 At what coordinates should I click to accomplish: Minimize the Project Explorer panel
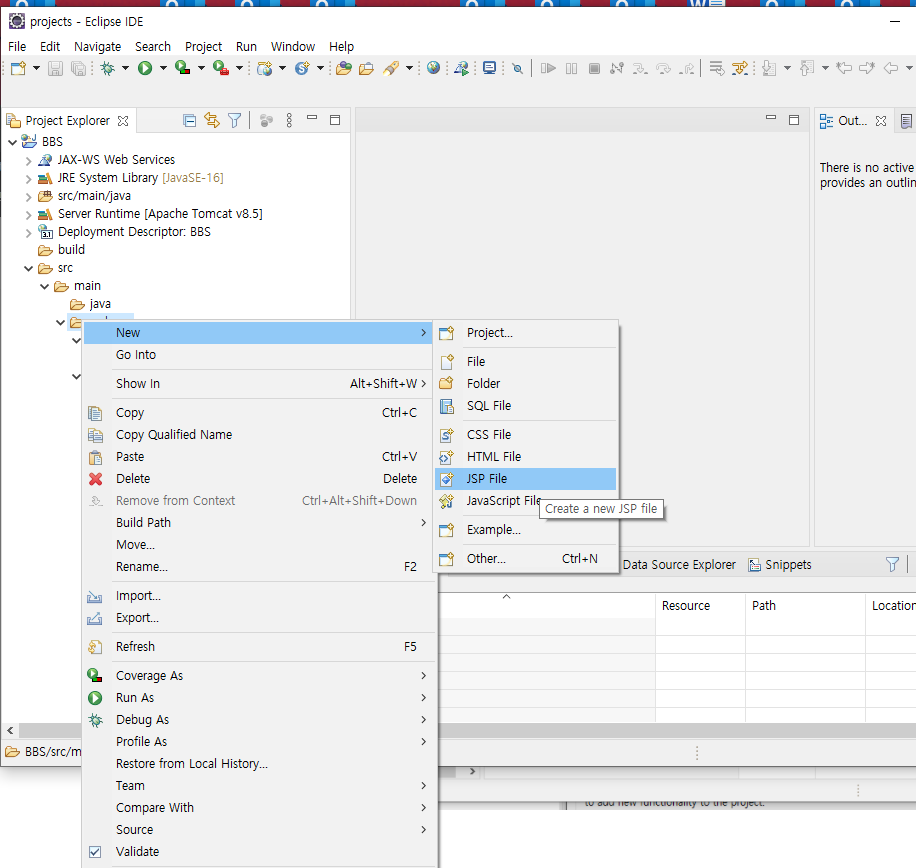(312, 118)
